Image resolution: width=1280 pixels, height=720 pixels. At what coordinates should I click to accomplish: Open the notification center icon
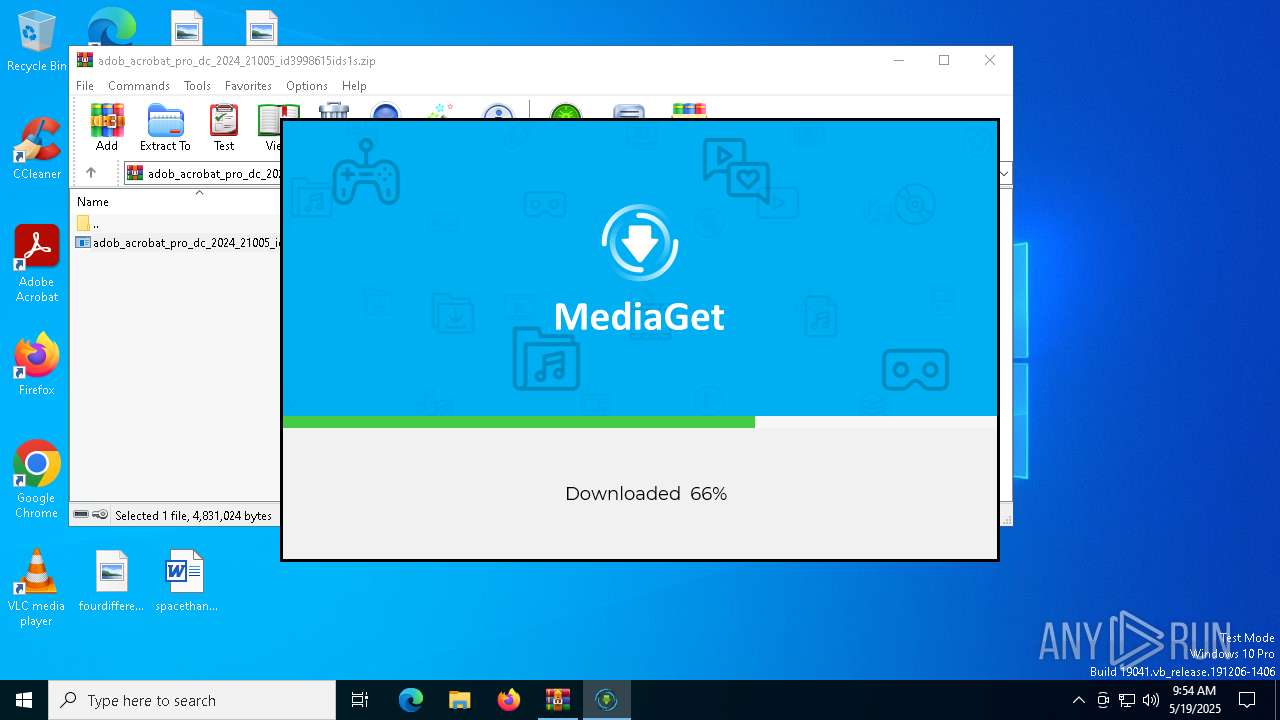tap(1247, 700)
